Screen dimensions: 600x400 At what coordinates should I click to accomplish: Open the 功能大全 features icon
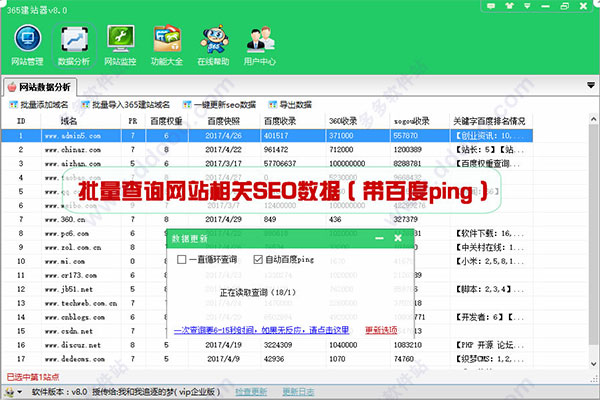coord(166,40)
